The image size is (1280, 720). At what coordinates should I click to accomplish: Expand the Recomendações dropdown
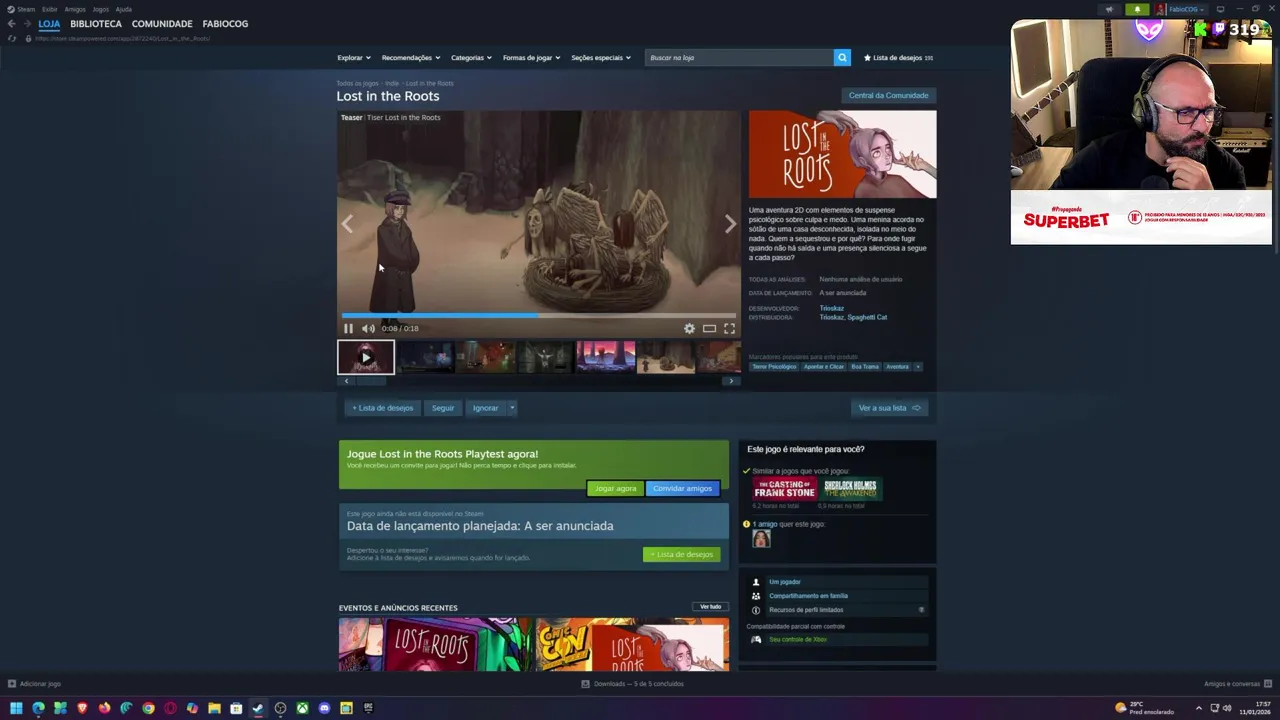pyautogui.click(x=411, y=57)
